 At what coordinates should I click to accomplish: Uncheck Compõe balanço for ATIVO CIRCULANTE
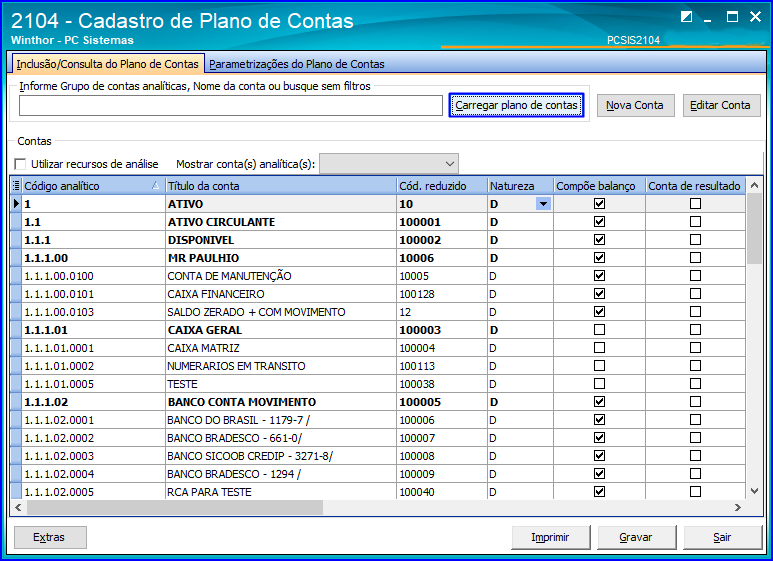599,222
